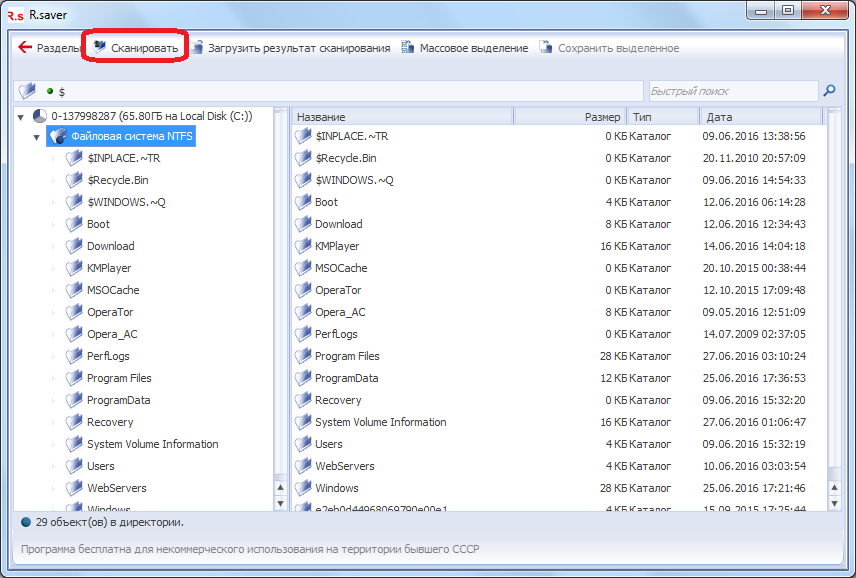Sort entries by Тип column header
This screenshot has width=856, height=578.
tap(660, 117)
